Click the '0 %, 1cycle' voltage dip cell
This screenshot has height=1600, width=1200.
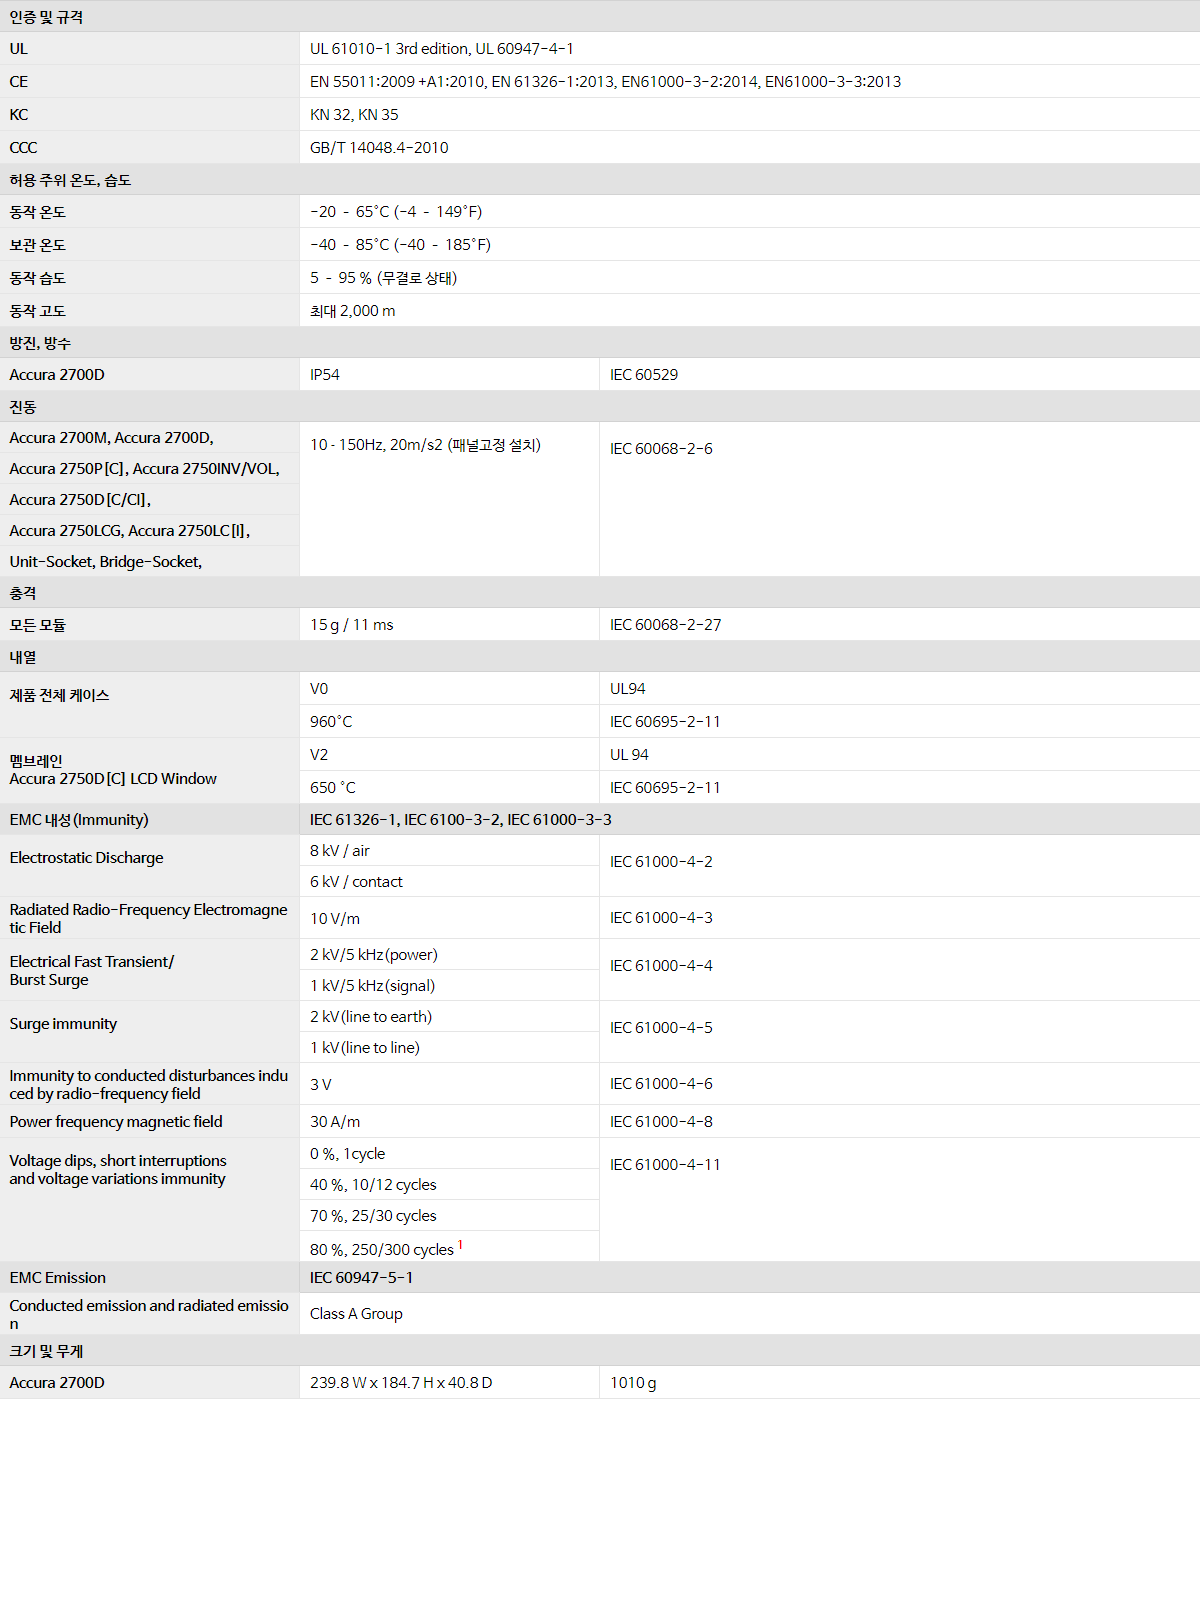tap(449, 1154)
